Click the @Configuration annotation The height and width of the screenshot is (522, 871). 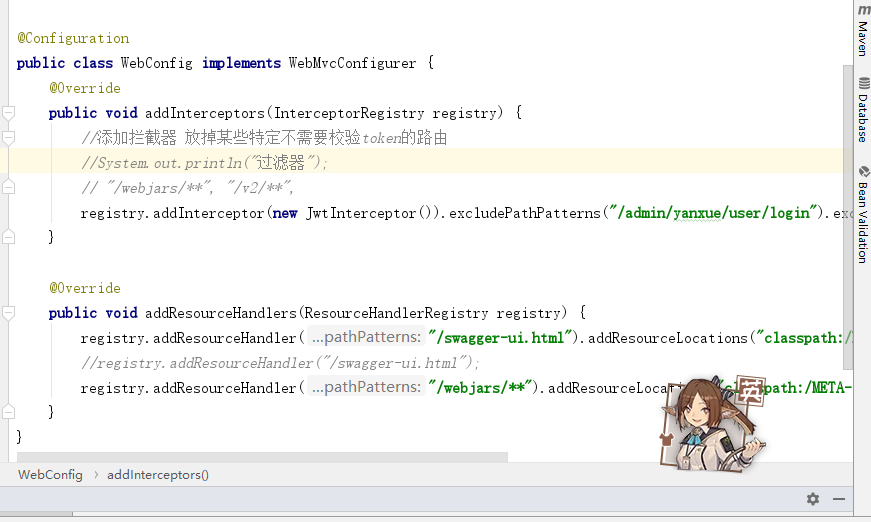click(73, 38)
